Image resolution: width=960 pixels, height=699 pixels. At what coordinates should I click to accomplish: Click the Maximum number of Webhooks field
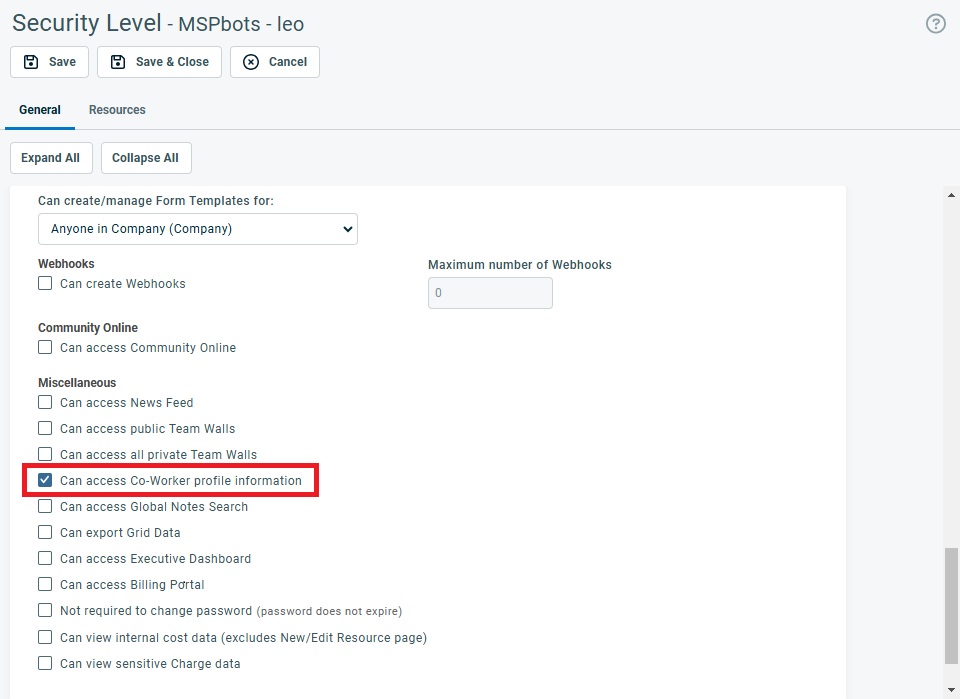(x=490, y=293)
